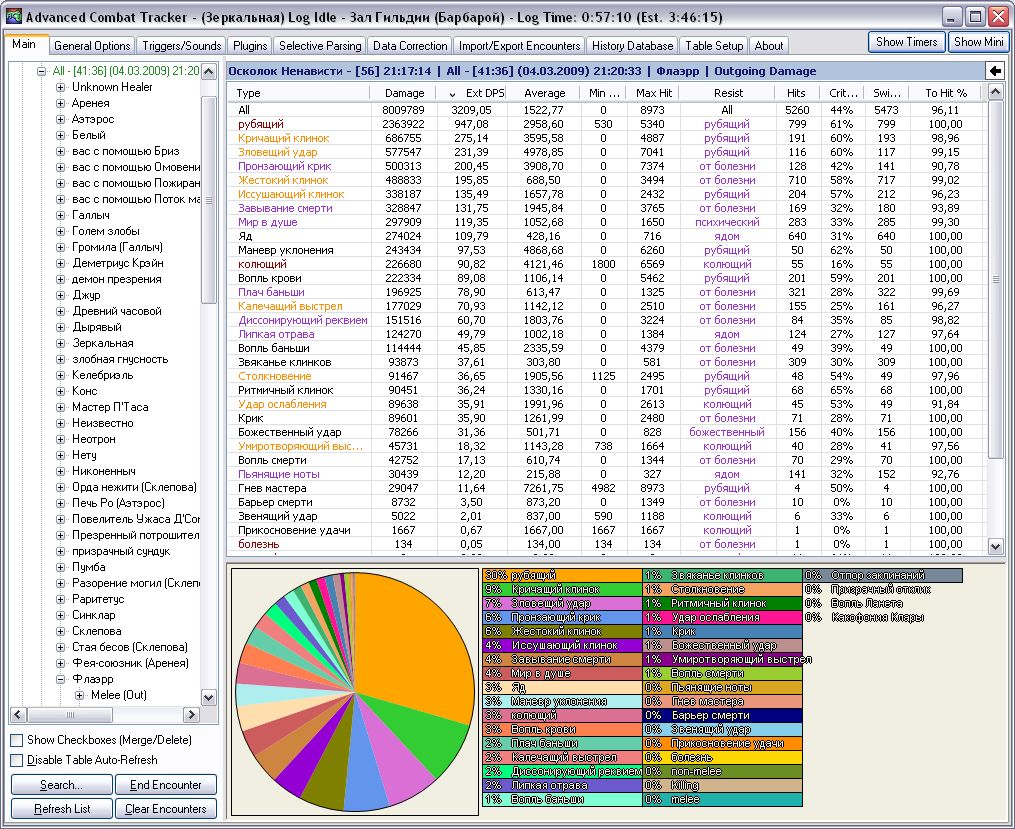This screenshot has height=829, width=1015.
Task: Open the Data Correction tab
Action: [410, 46]
